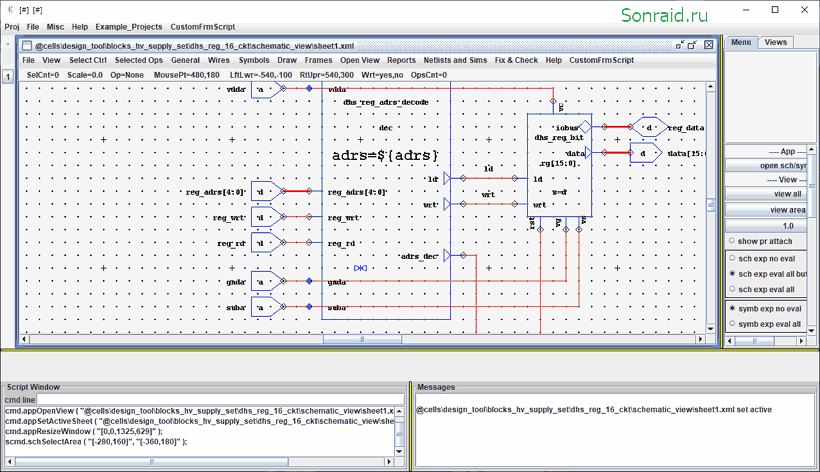Click the schematic horizontal scrollbar thumb
The width and height of the screenshot is (820, 472).
tap(362, 339)
